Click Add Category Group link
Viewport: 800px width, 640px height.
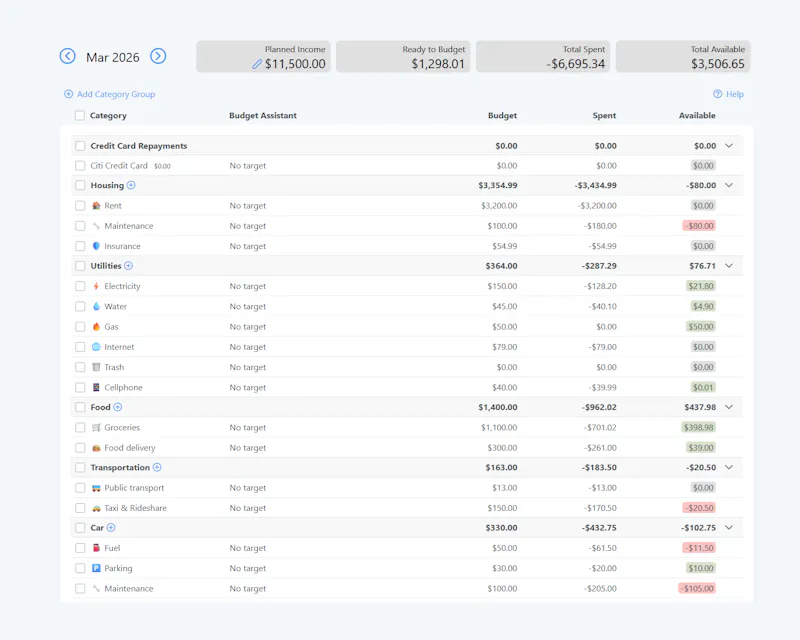tap(110, 94)
